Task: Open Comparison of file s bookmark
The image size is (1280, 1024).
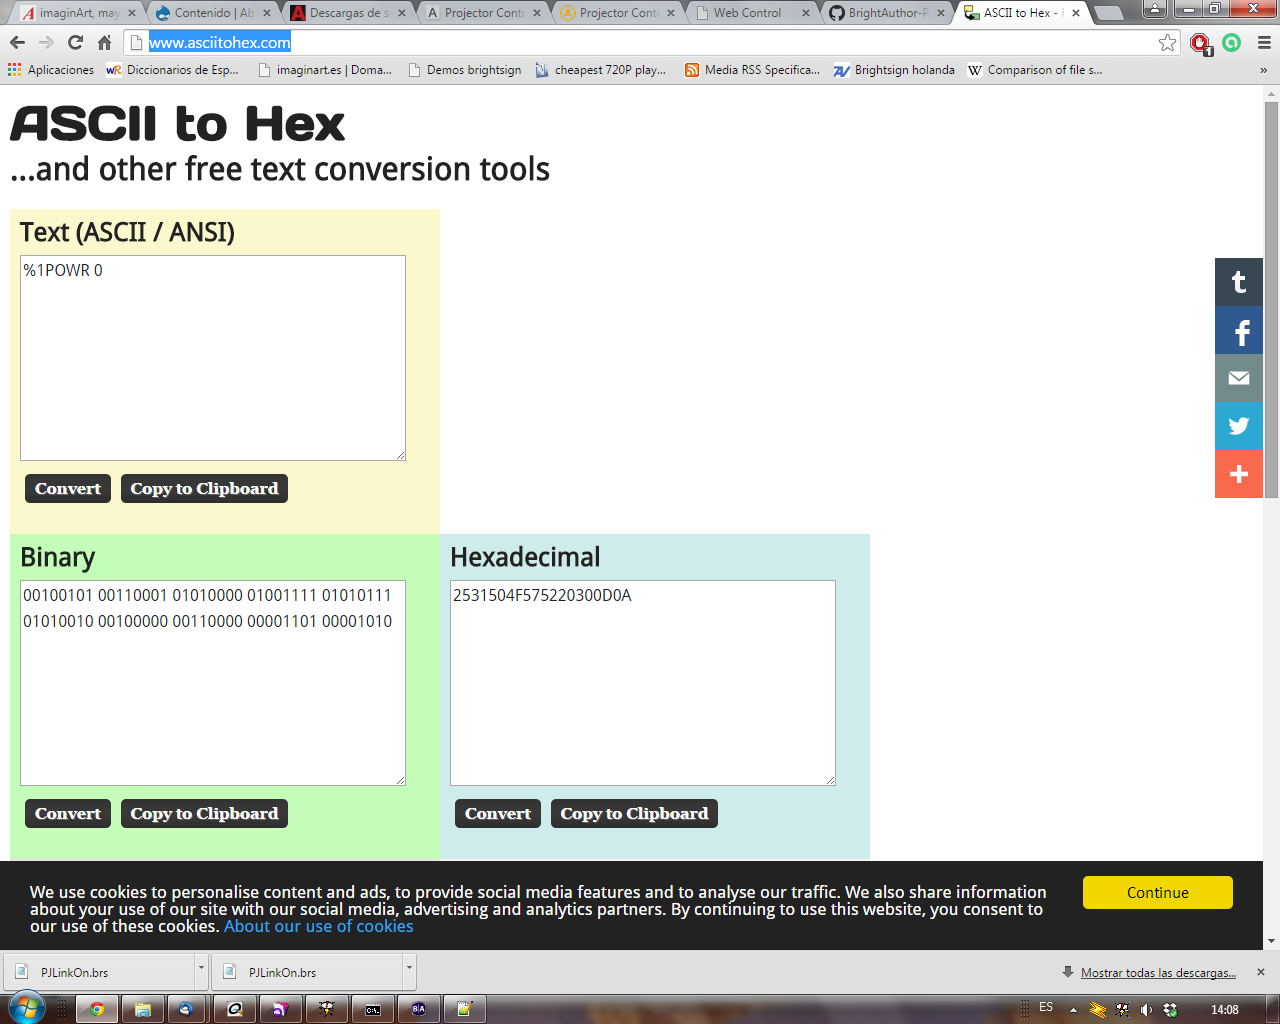Action: point(1035,70)
